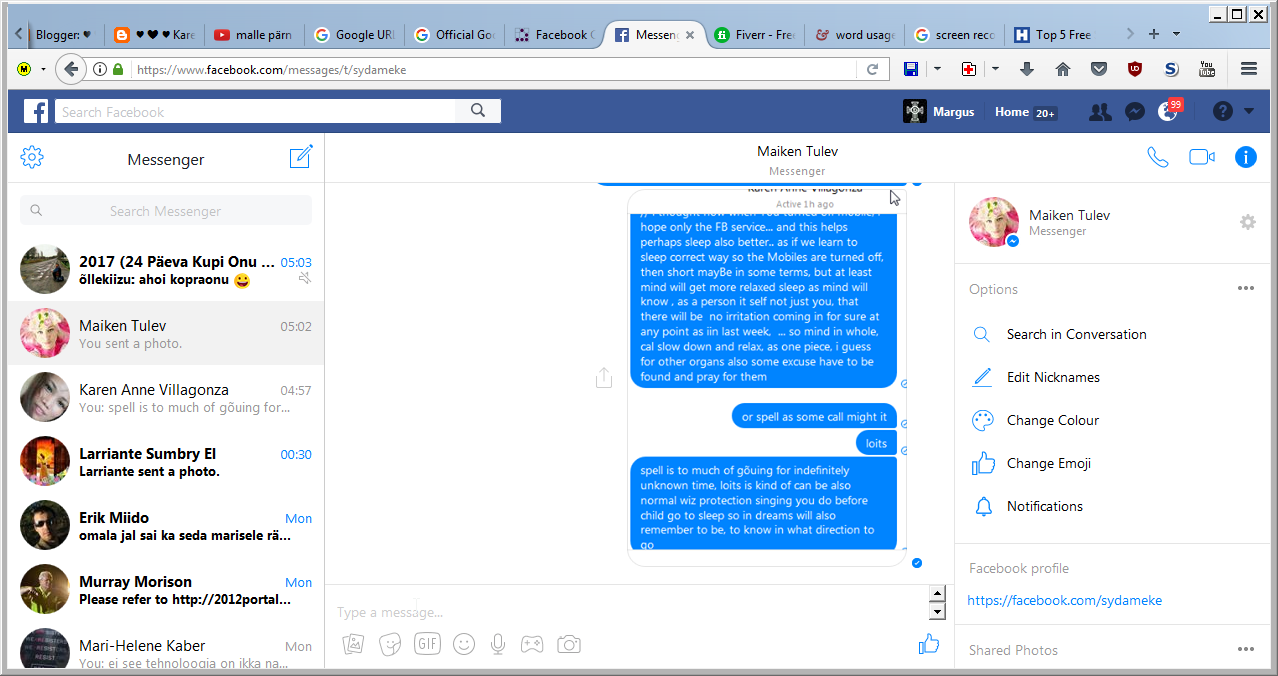Image resolution: width=1278 pixels, height=676 pixels.
Task: Open Karen Anne Villagonza conversation
Action: click(166, 398)
